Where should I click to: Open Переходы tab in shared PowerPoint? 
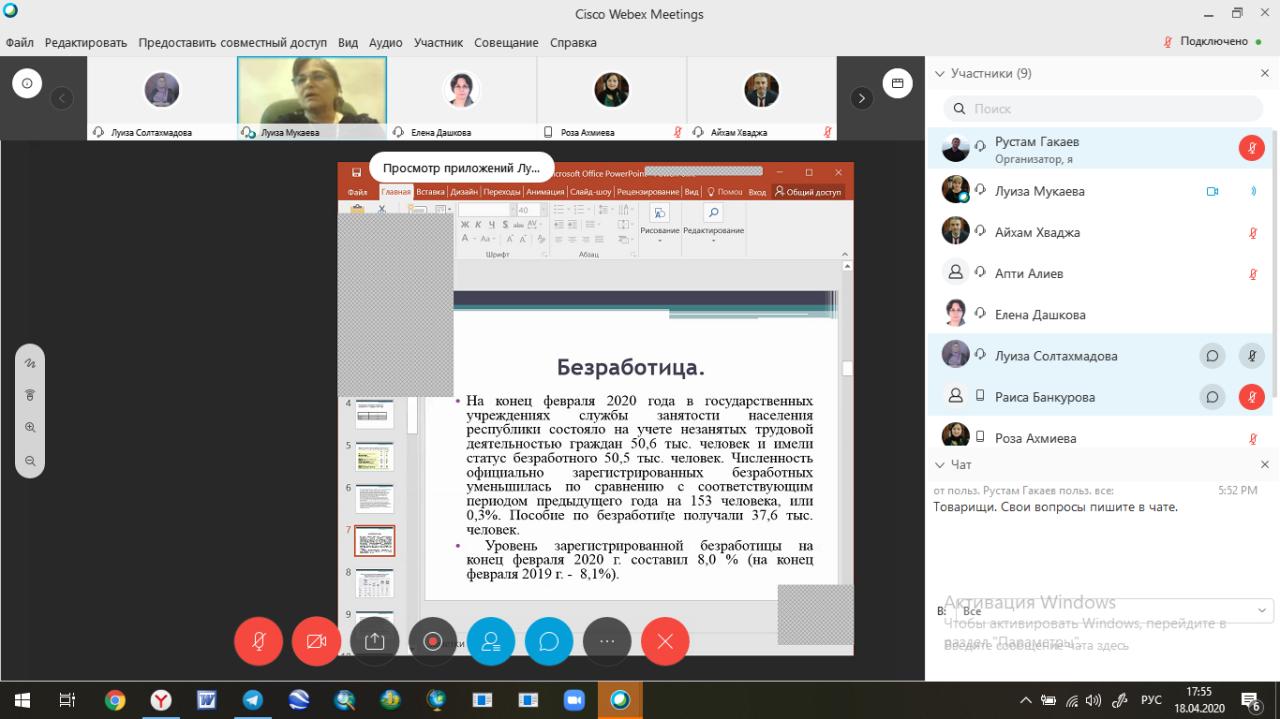[x=502, y=192]
